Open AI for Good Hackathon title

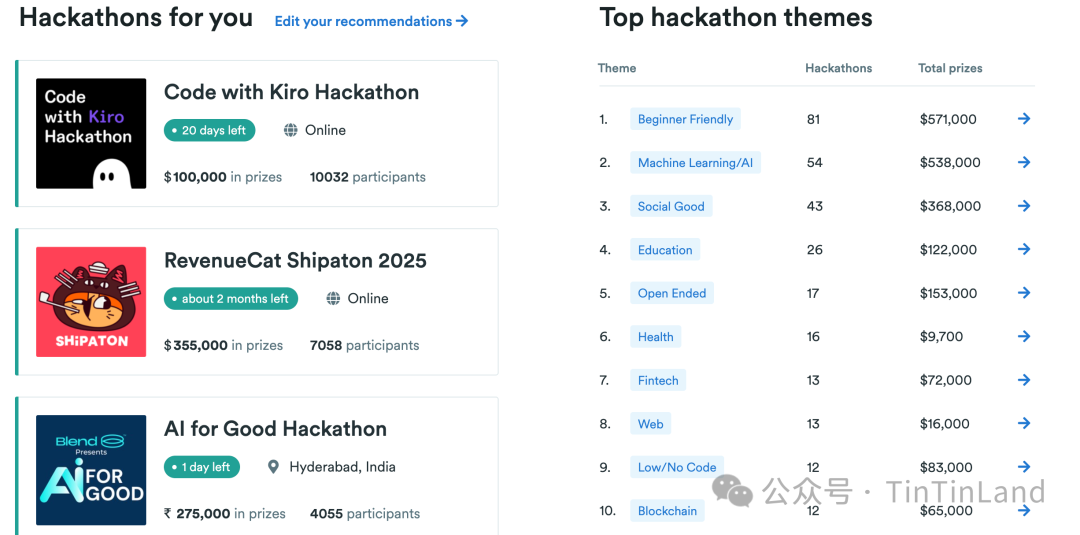tap(276, 429)
